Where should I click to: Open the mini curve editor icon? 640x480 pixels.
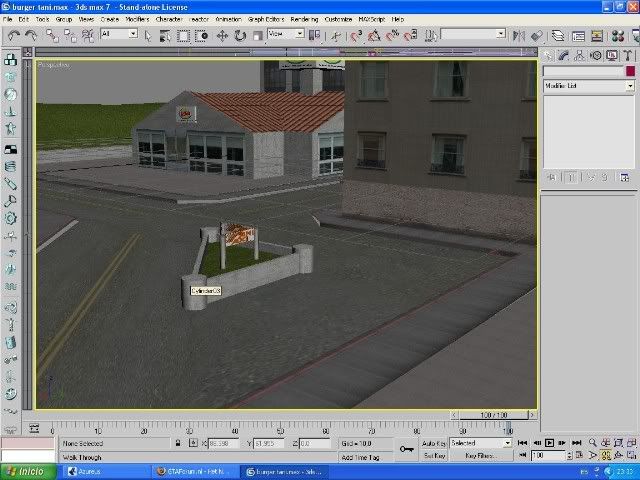point(34,429)
